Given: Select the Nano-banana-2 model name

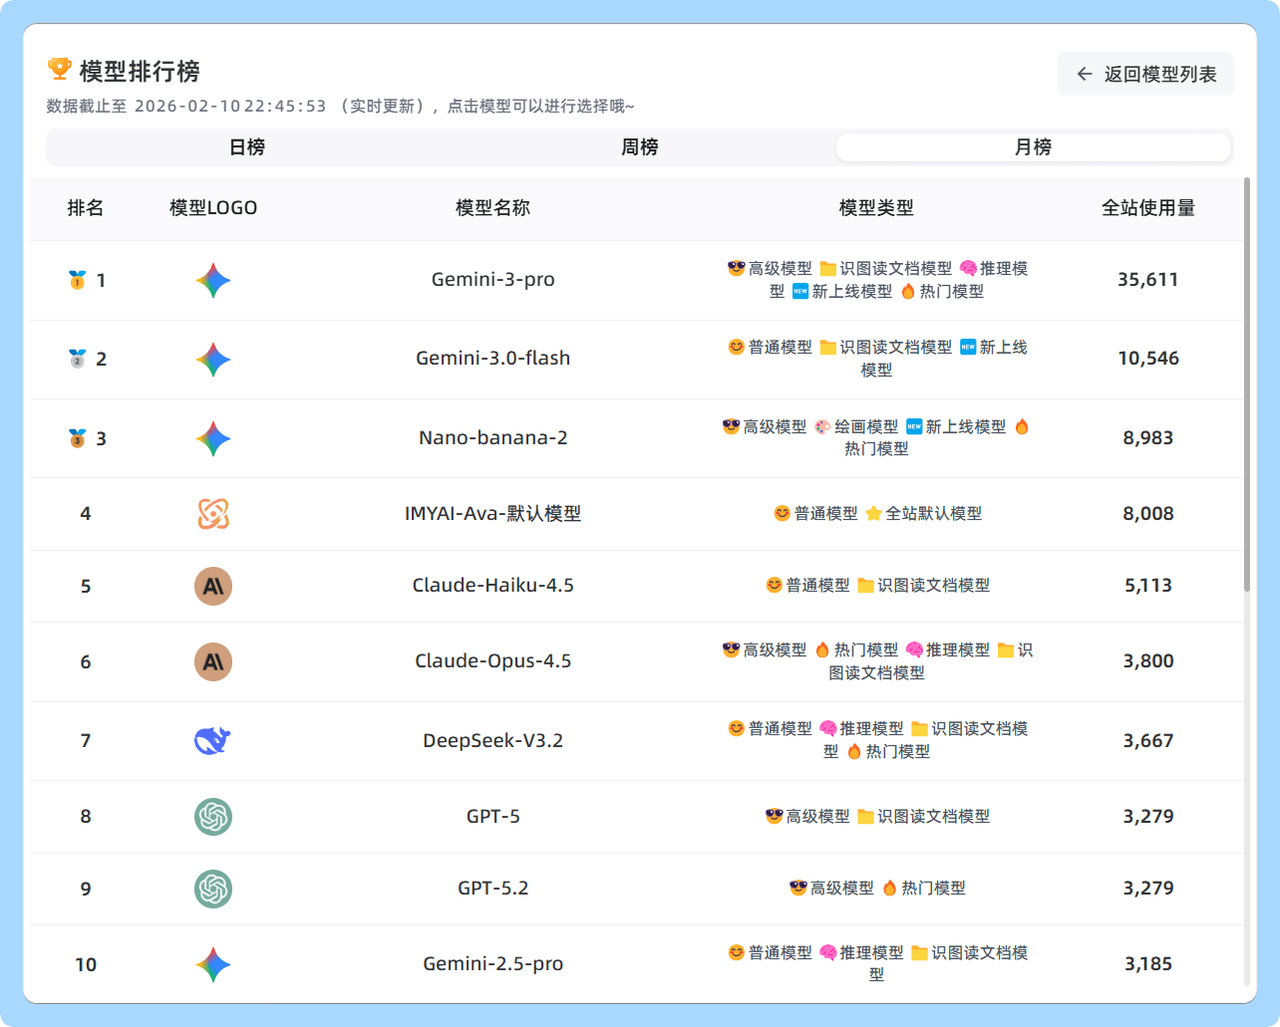Looking at the screenshot, I should pyautogui.click(x=493, y=438).
